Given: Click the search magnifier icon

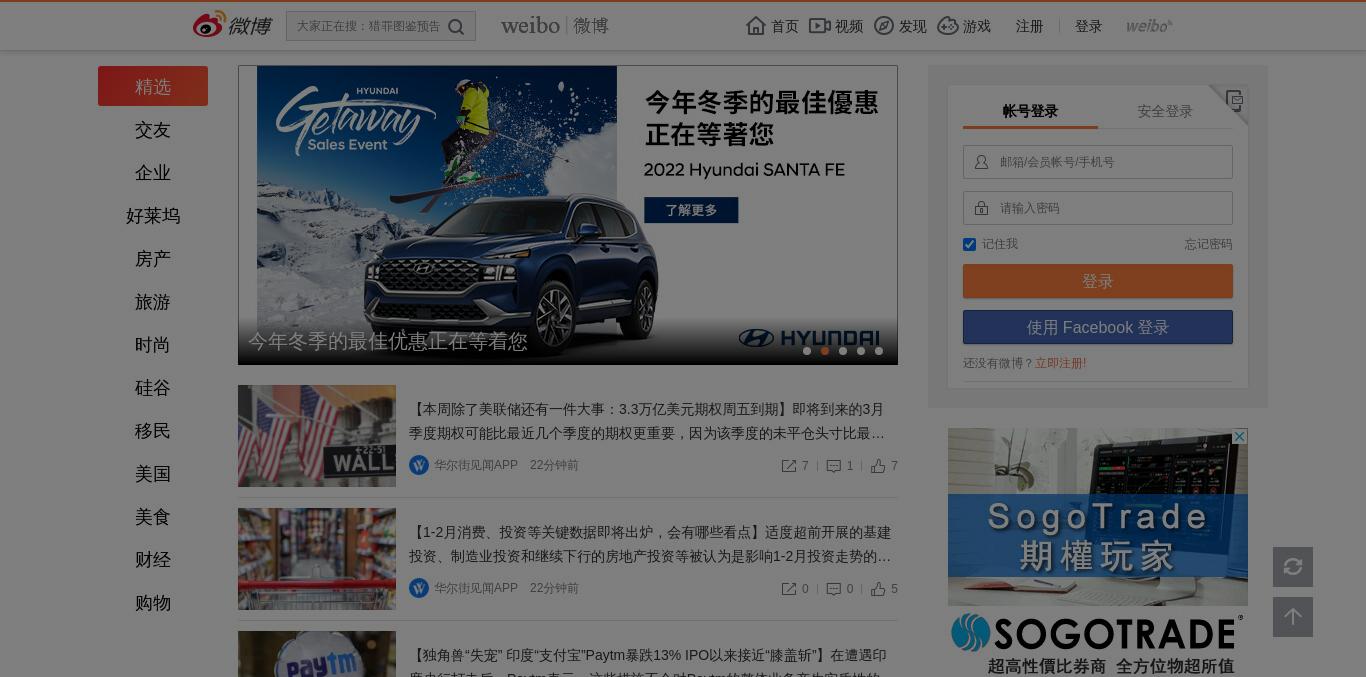Looking at the screenshot, I should [456, 27].
